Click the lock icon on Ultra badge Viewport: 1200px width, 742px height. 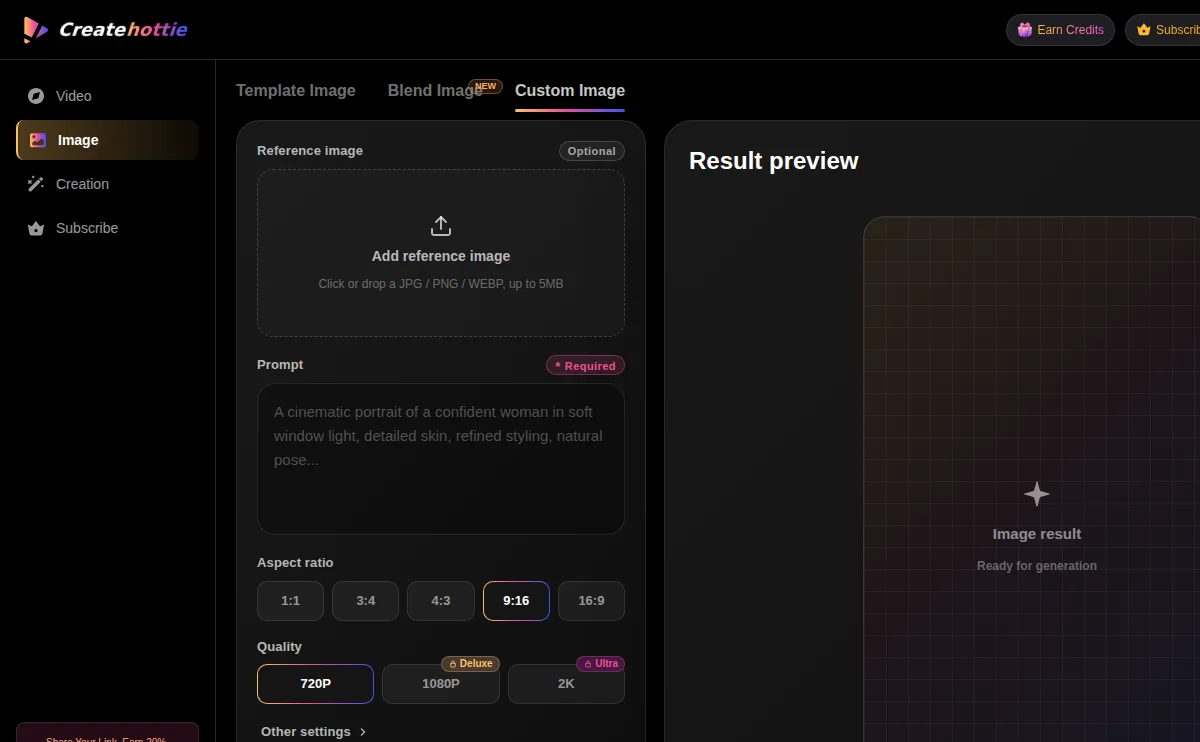click(x=588, y=664)
